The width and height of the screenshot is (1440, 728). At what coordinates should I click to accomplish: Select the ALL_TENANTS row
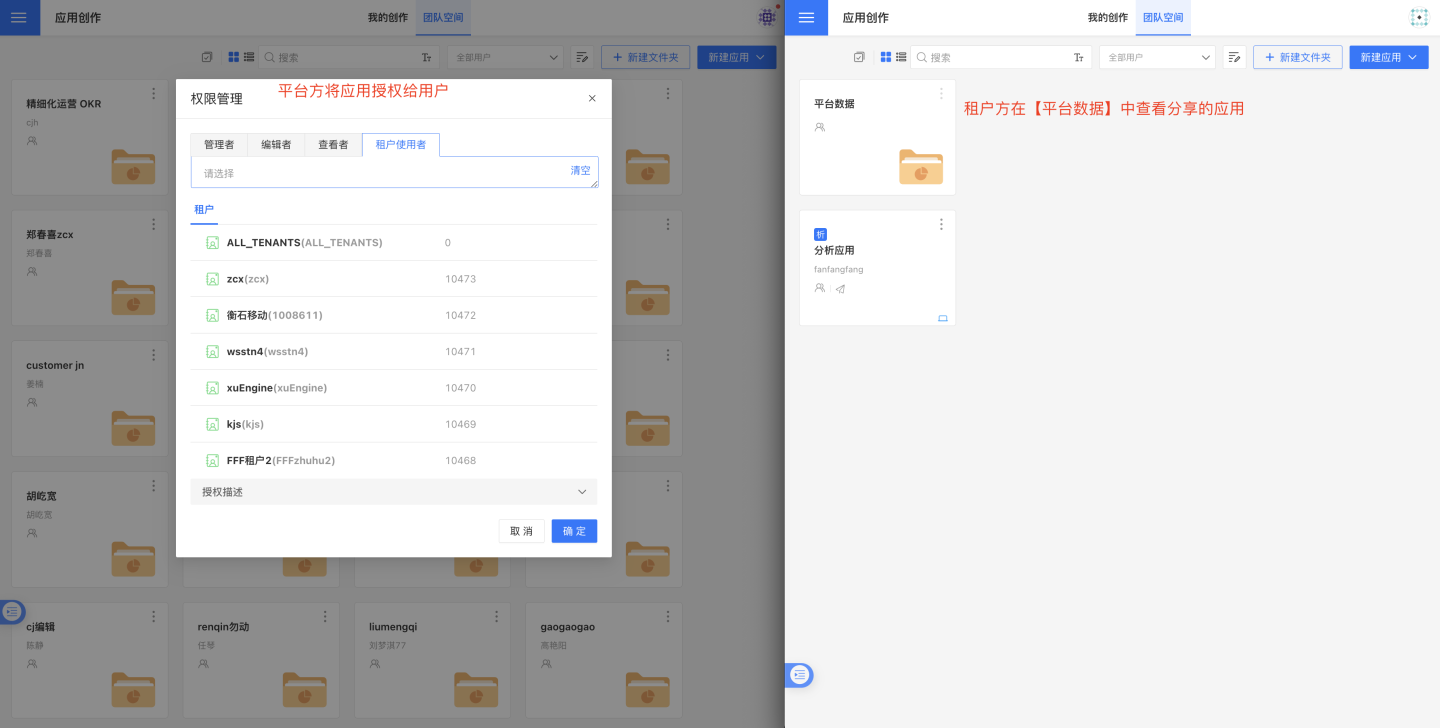tap(394, 243)
